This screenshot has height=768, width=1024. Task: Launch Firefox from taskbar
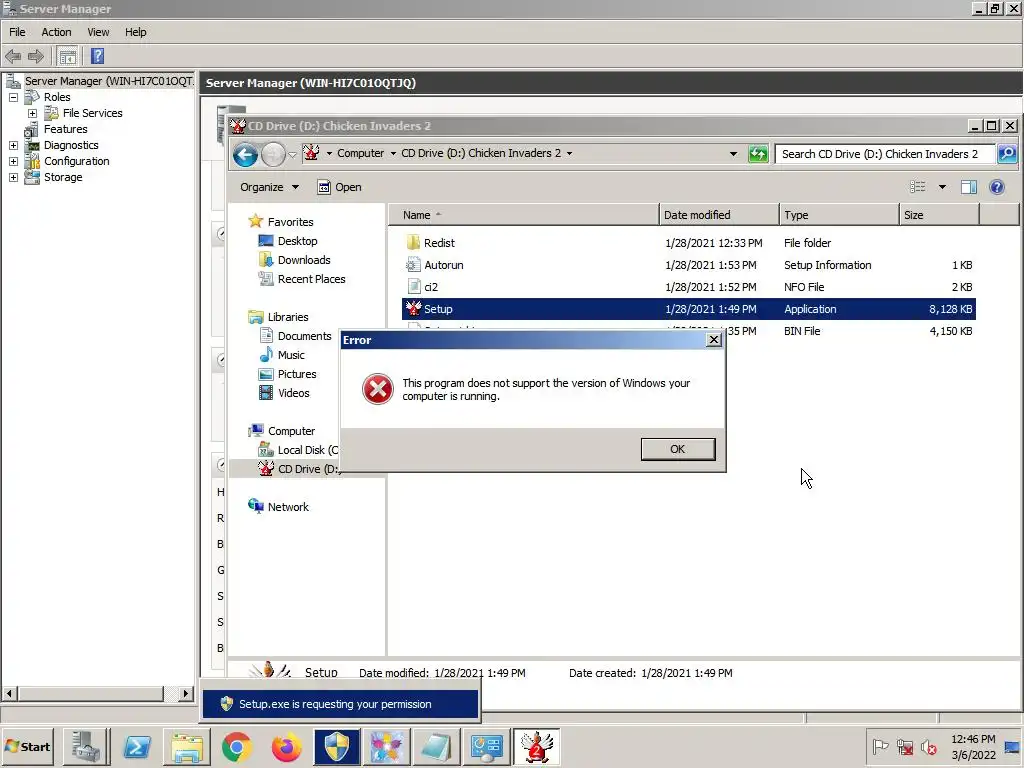coord(286,747)
